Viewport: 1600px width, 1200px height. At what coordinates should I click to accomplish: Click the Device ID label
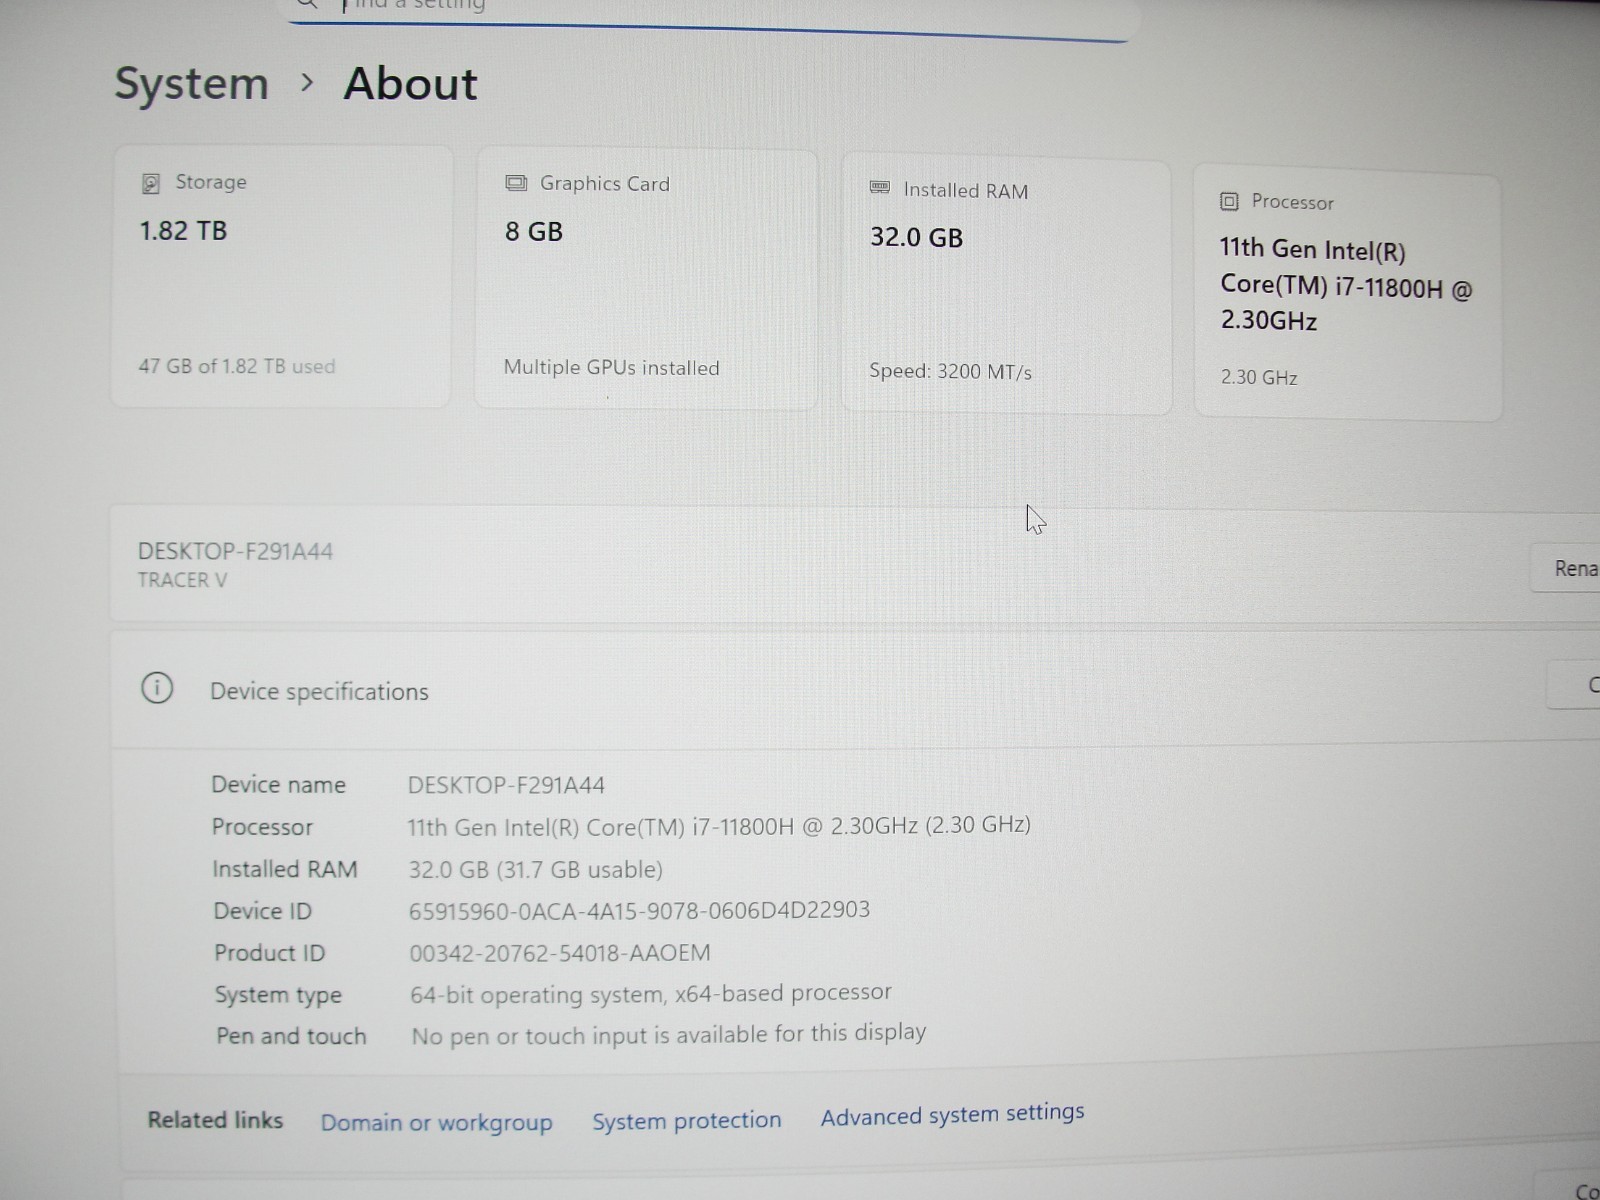pyautogui.click(x=263, y=911)
